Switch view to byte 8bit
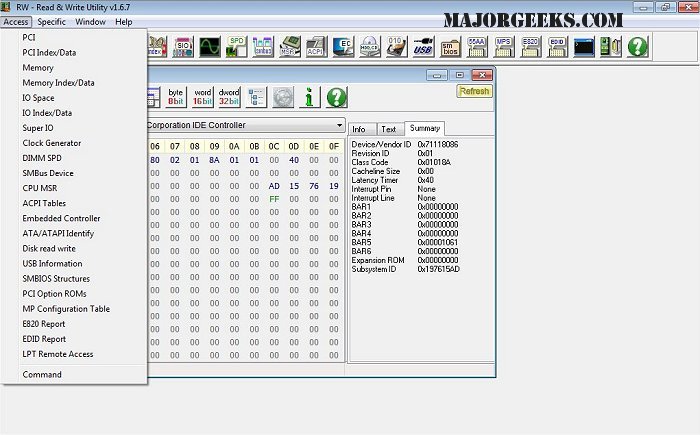The height and width of the screenshot is (435, 700). [175, 96]
